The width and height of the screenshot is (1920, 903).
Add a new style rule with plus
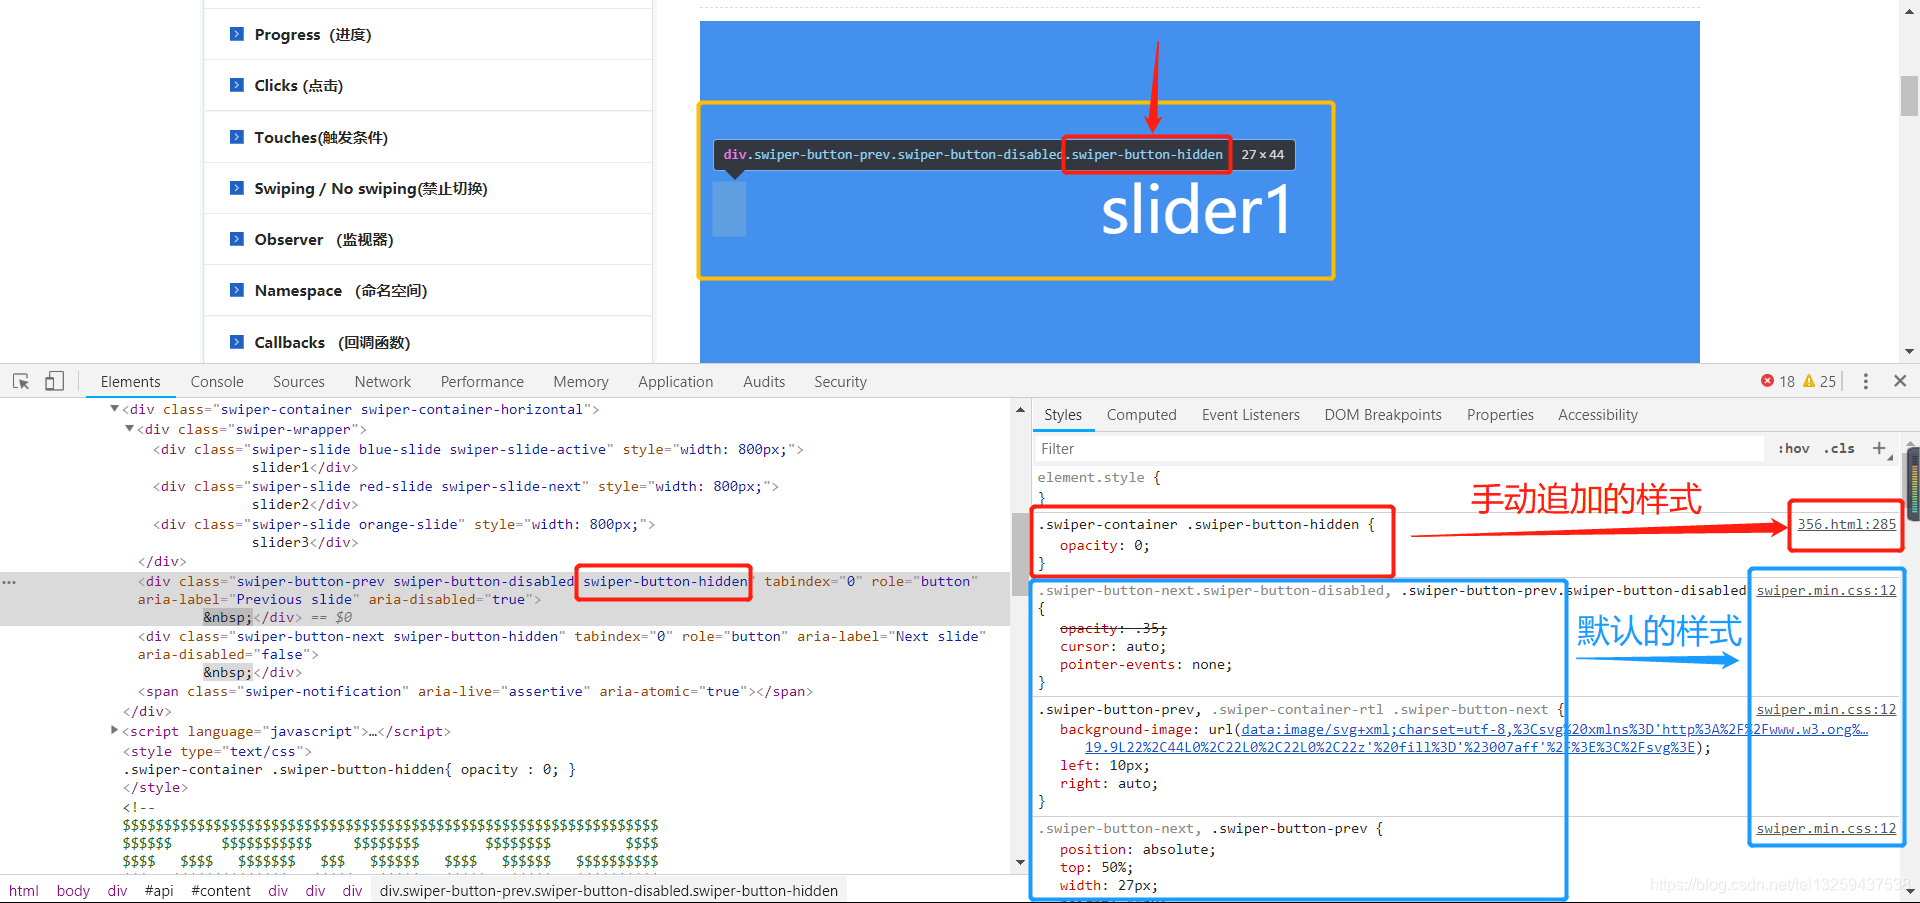(x=1879, y=448)
